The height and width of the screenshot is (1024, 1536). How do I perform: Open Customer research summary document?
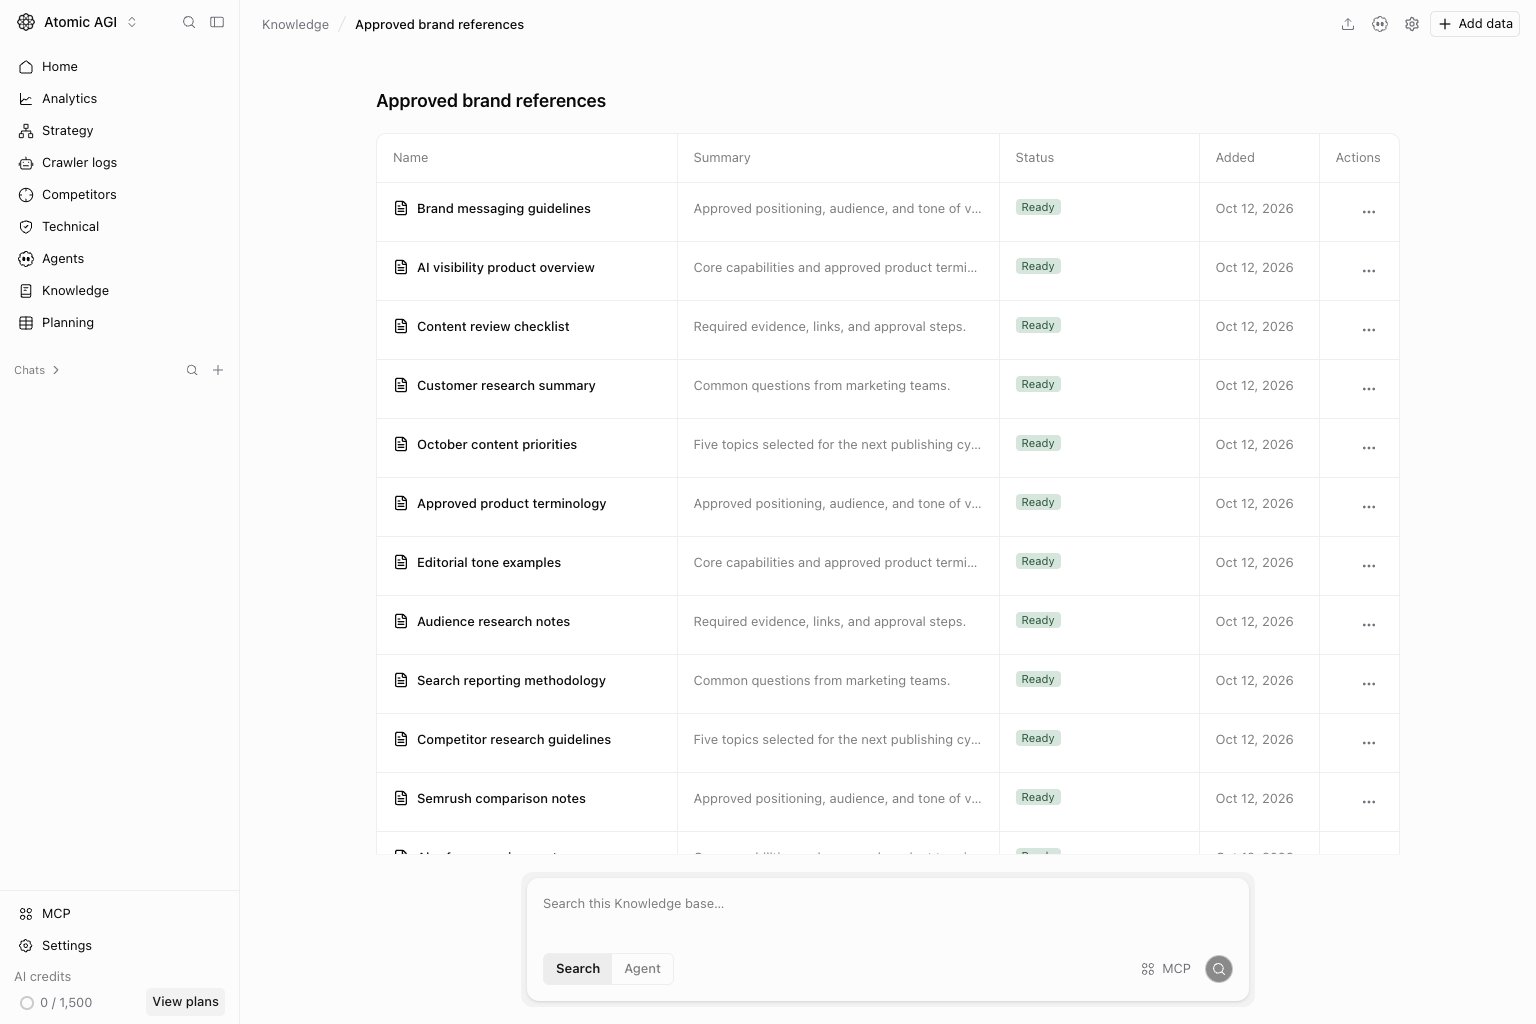[506, 386]
